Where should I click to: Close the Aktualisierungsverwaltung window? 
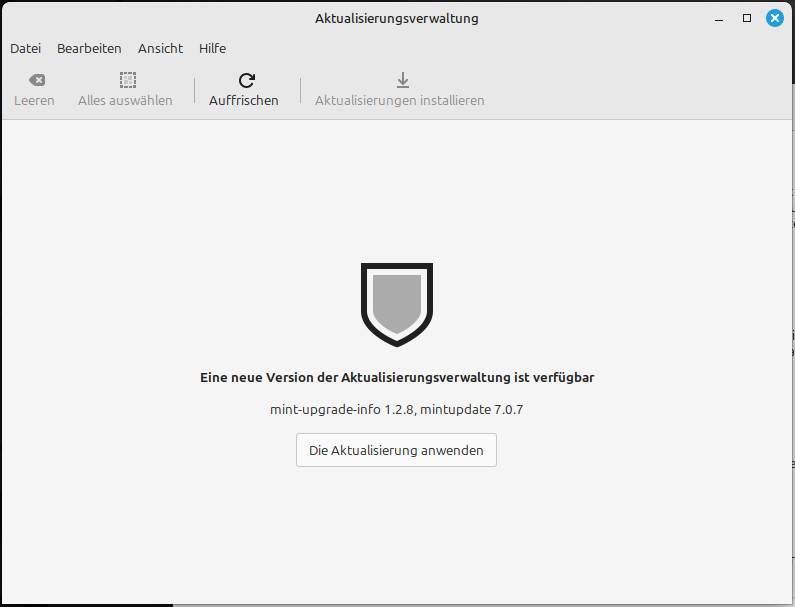click(774, 18)
